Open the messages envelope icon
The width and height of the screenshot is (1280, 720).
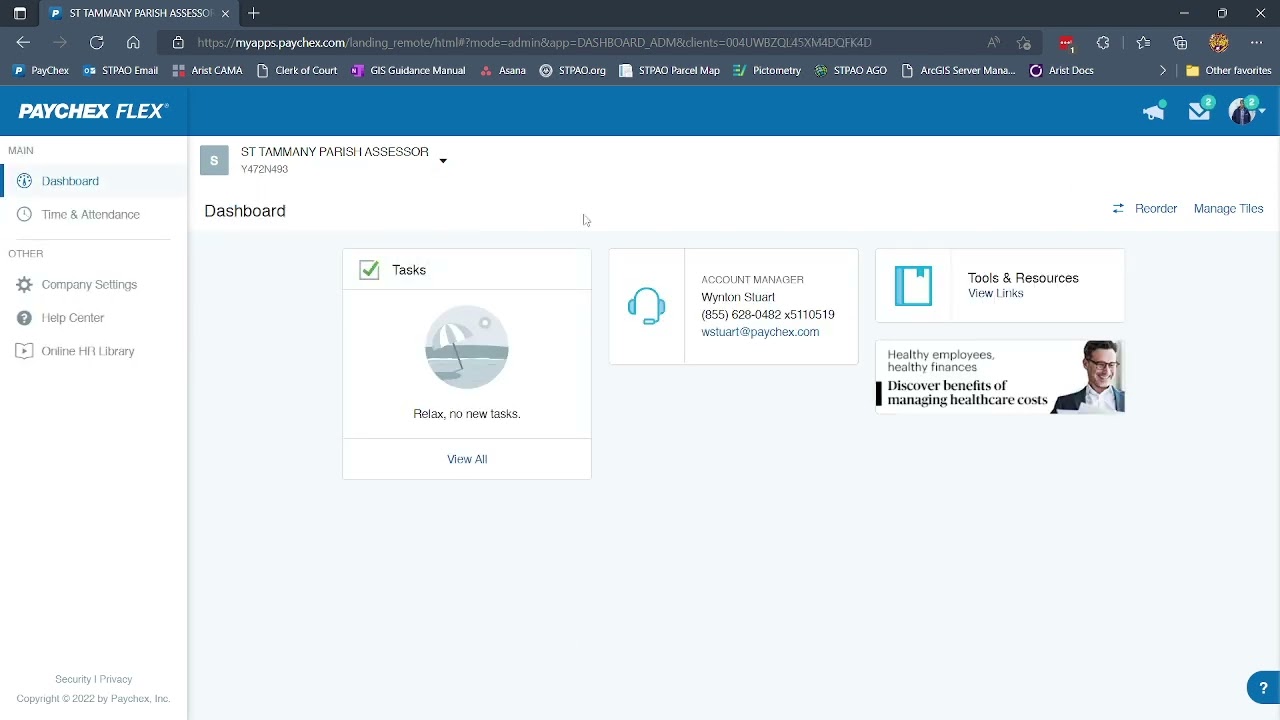(x=1200, y=110)
